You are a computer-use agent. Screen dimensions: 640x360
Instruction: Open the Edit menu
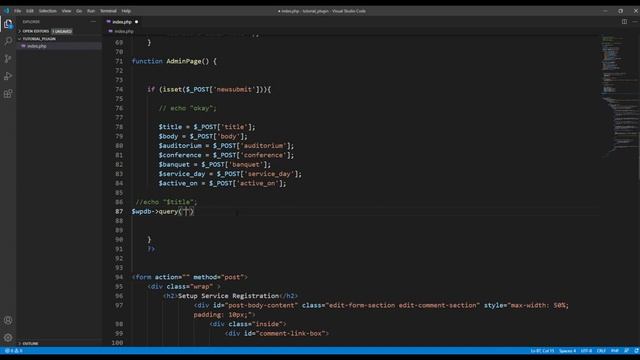[30, 11]
